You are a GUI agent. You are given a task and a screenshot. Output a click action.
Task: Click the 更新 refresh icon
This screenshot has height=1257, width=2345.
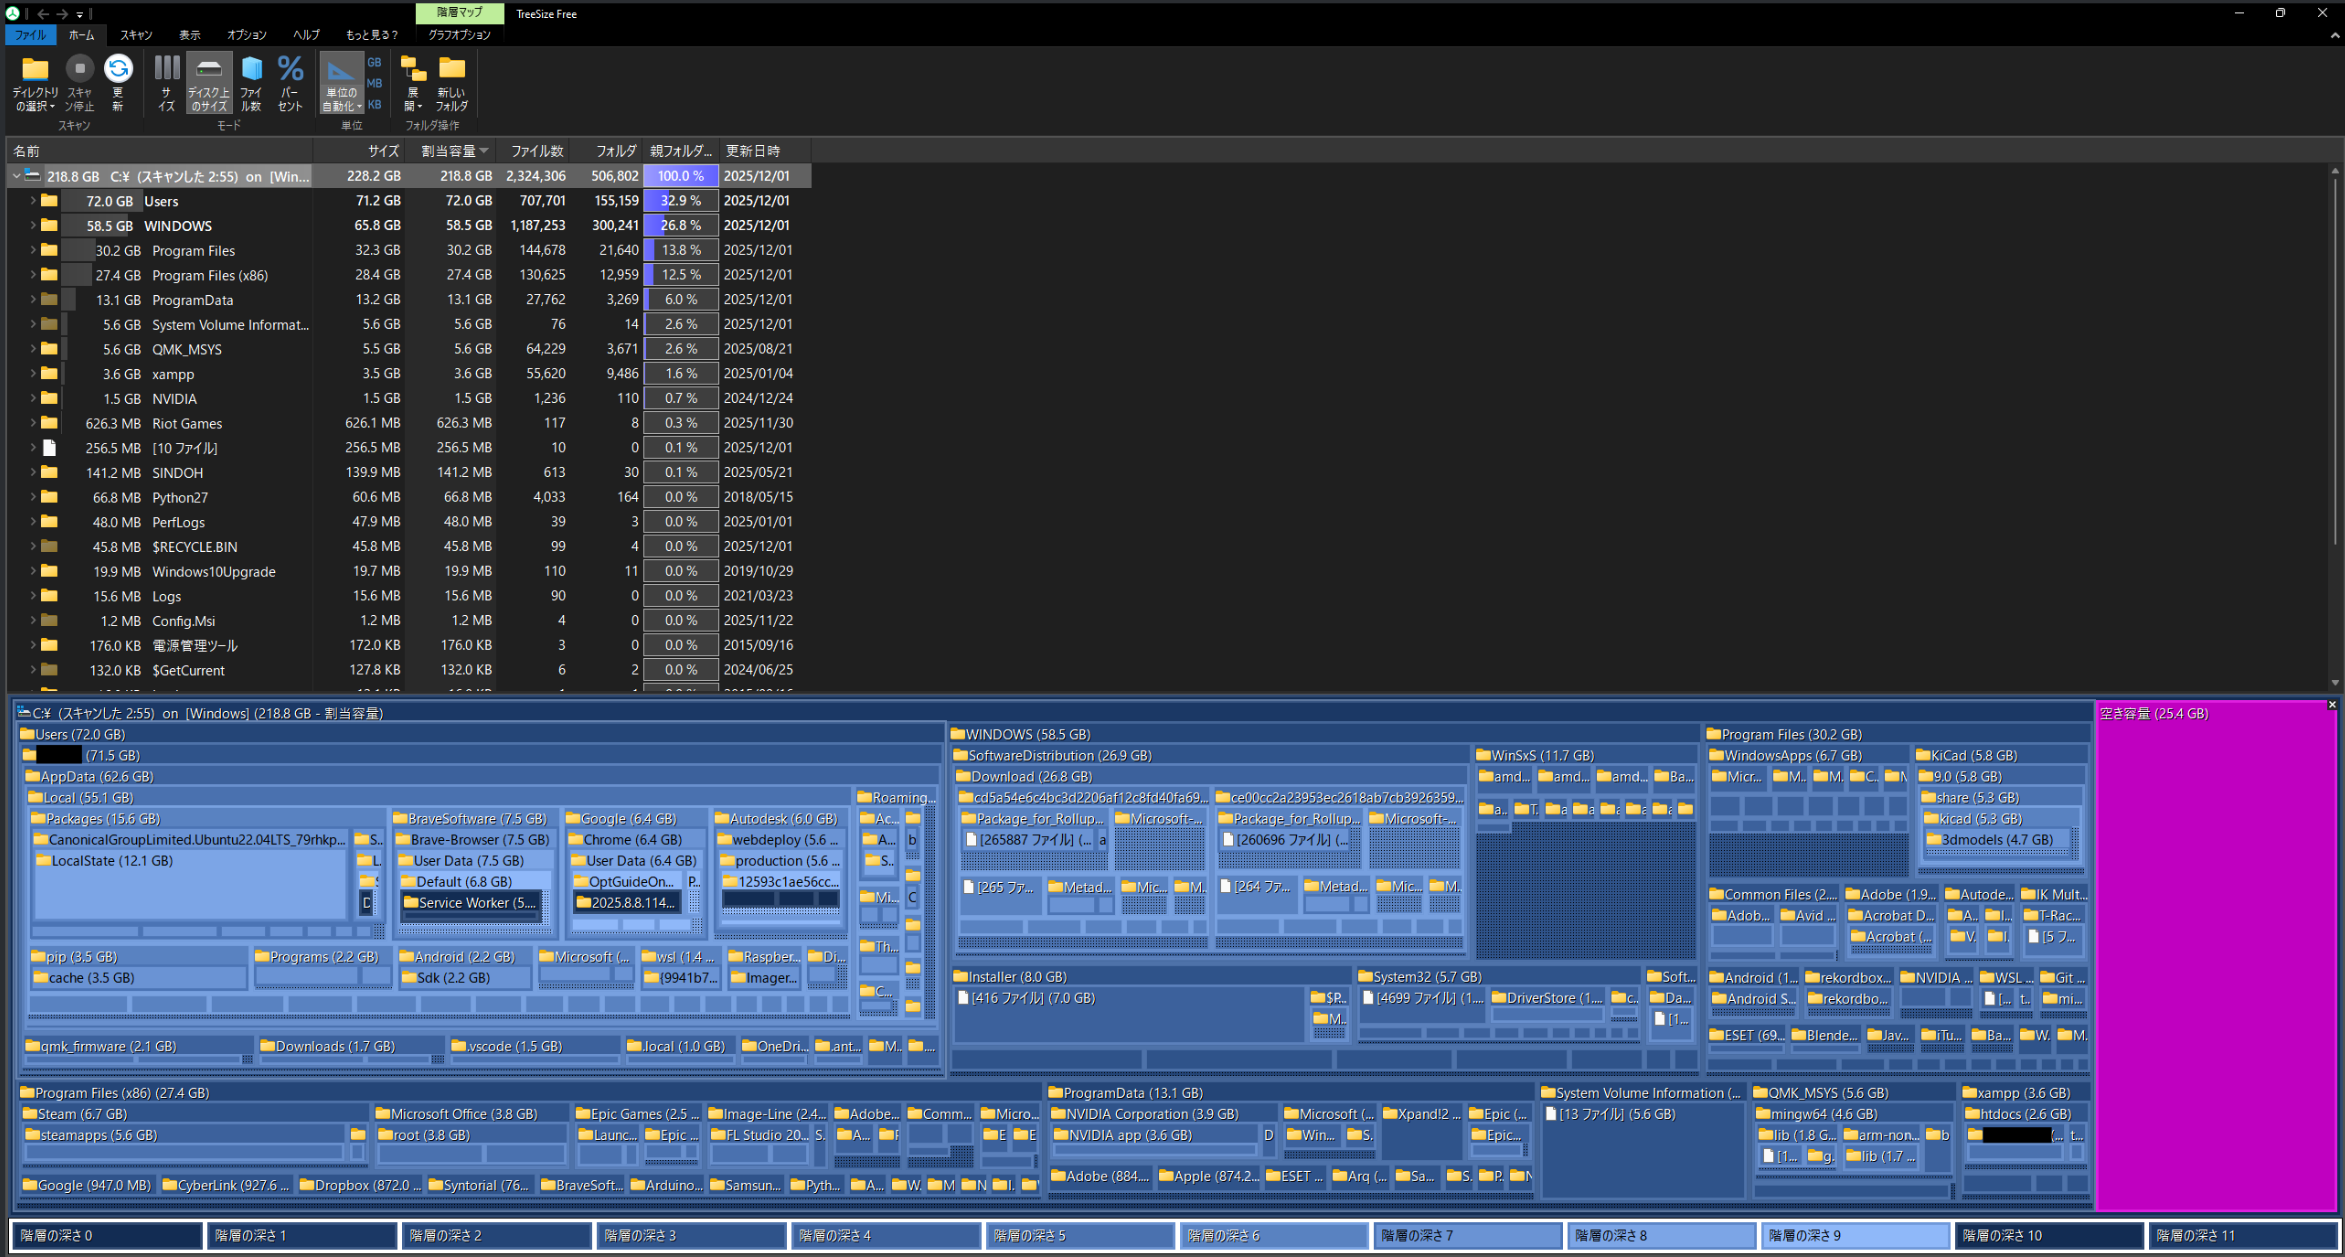[118, 68]
